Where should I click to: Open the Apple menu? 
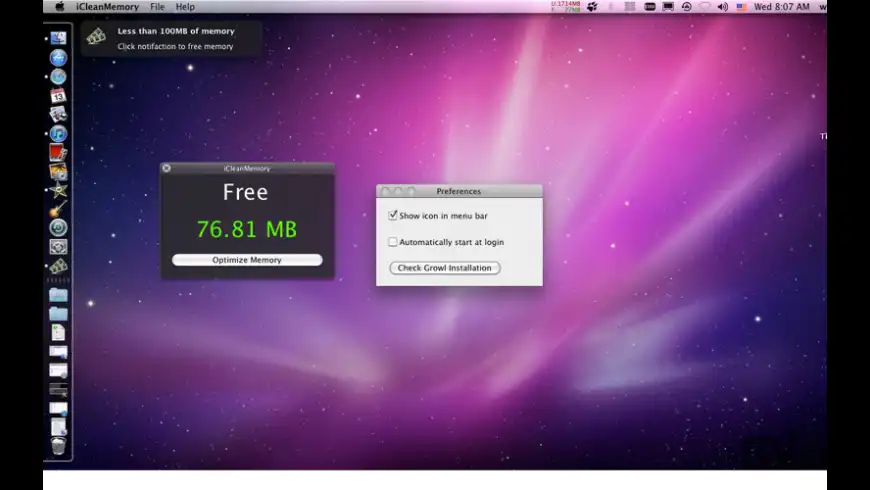pos(59,7)
